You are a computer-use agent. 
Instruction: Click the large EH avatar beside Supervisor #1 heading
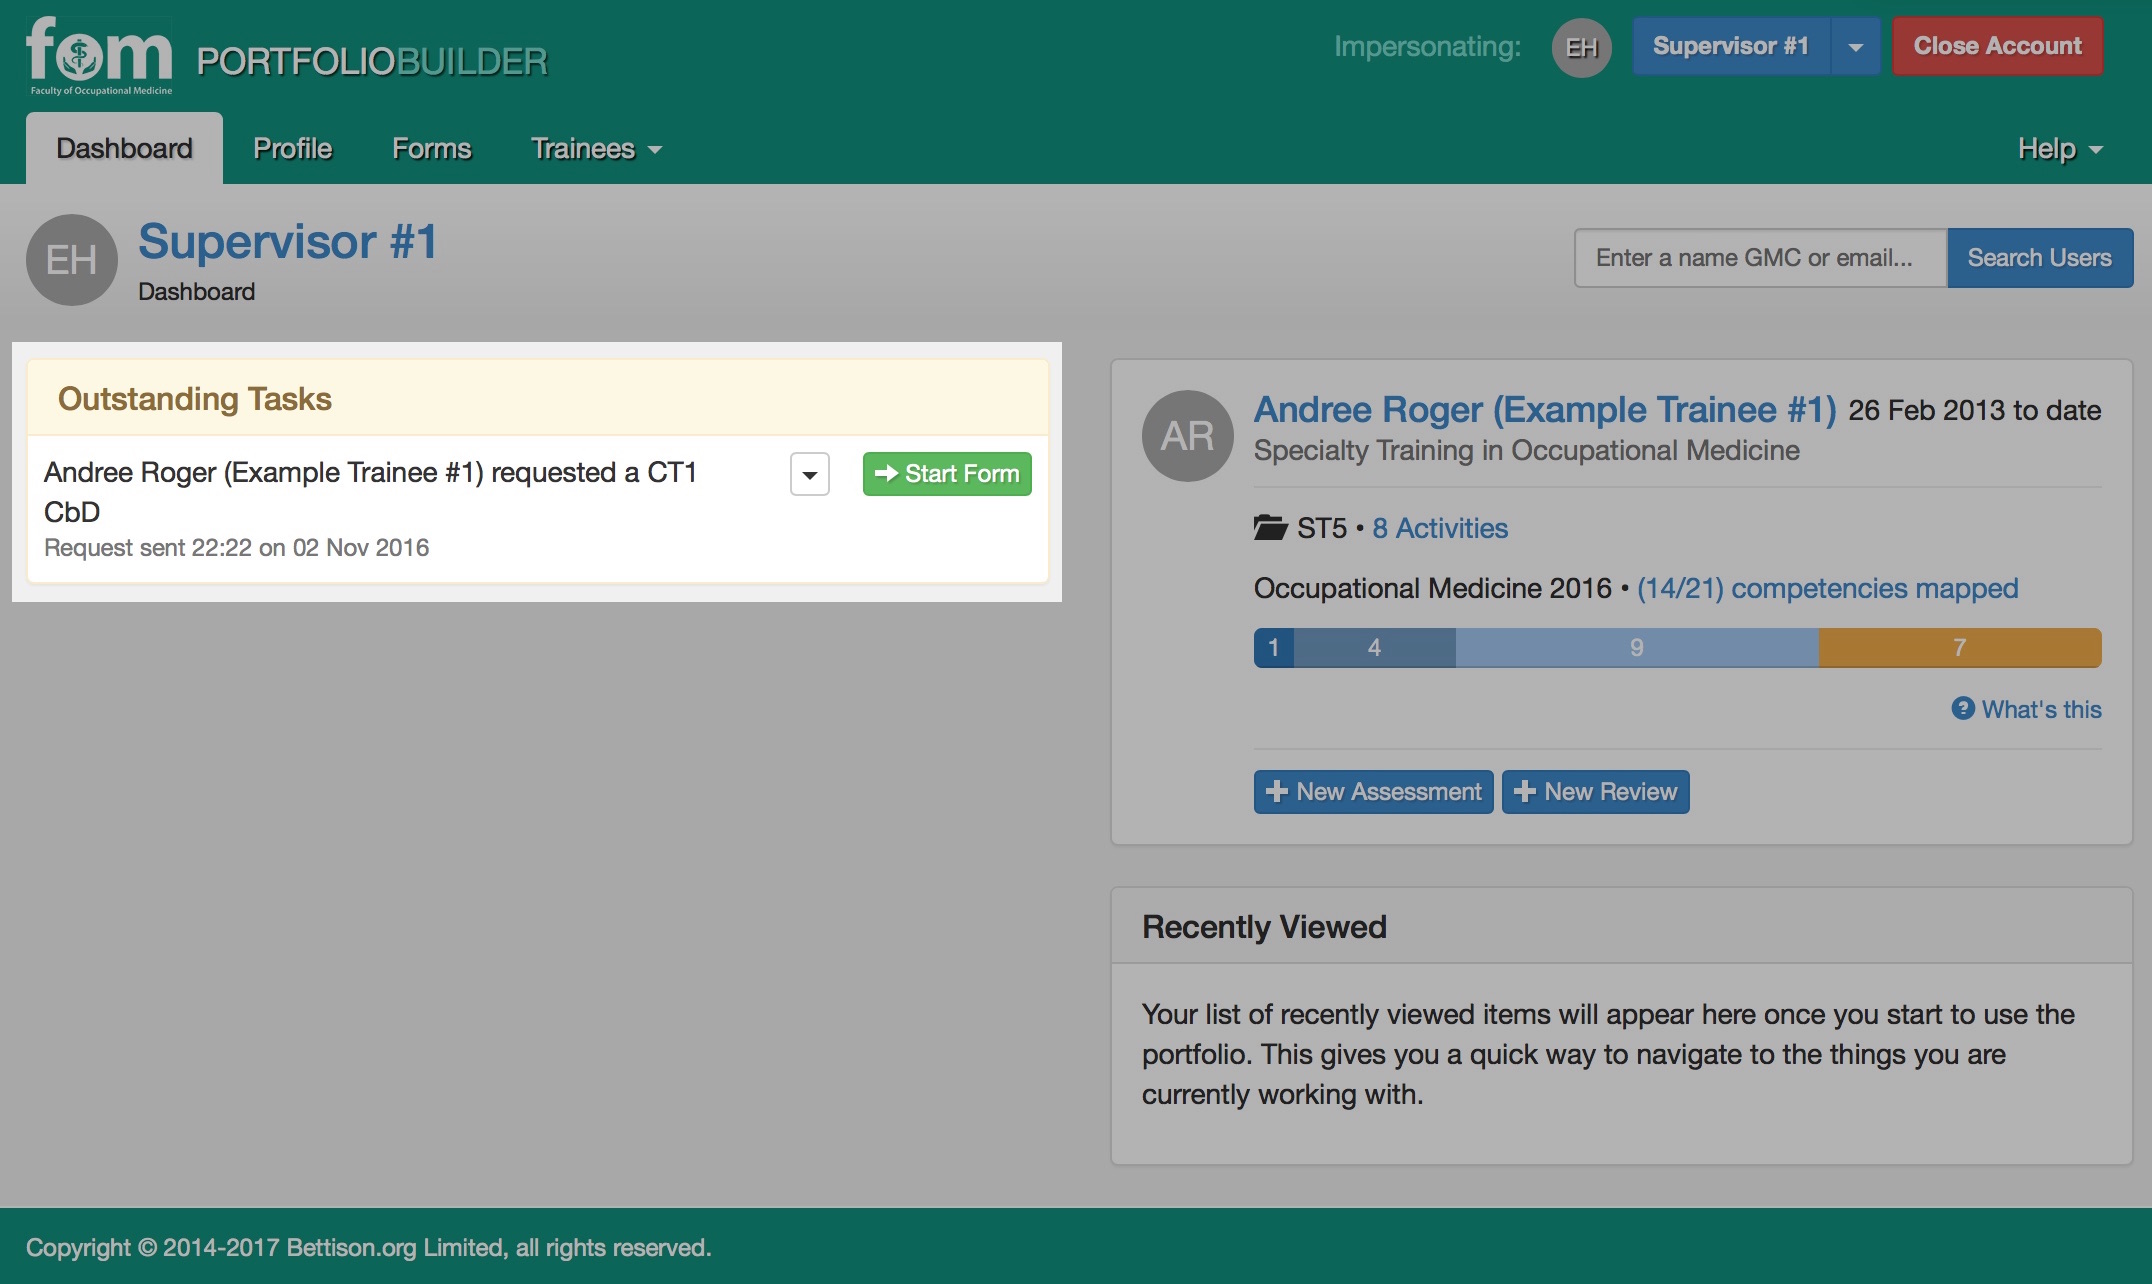pos(72,260)
